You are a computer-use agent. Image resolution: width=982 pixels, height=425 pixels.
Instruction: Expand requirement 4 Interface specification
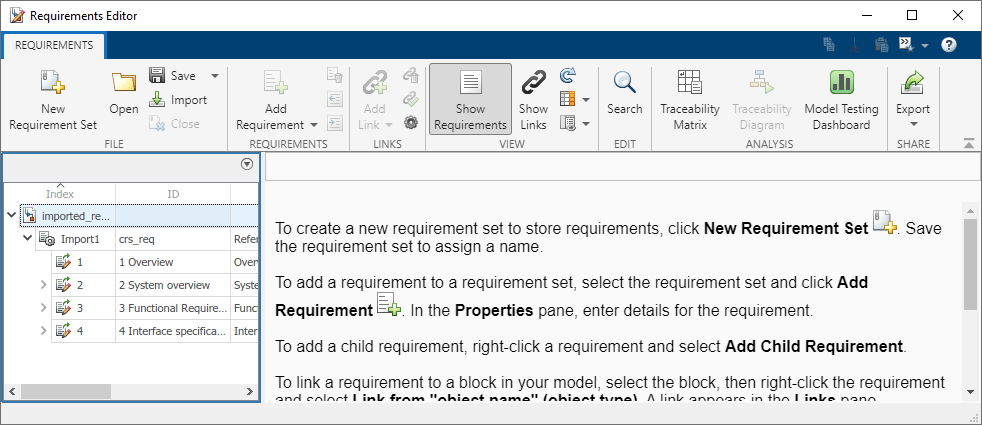[x=43, y=331]
